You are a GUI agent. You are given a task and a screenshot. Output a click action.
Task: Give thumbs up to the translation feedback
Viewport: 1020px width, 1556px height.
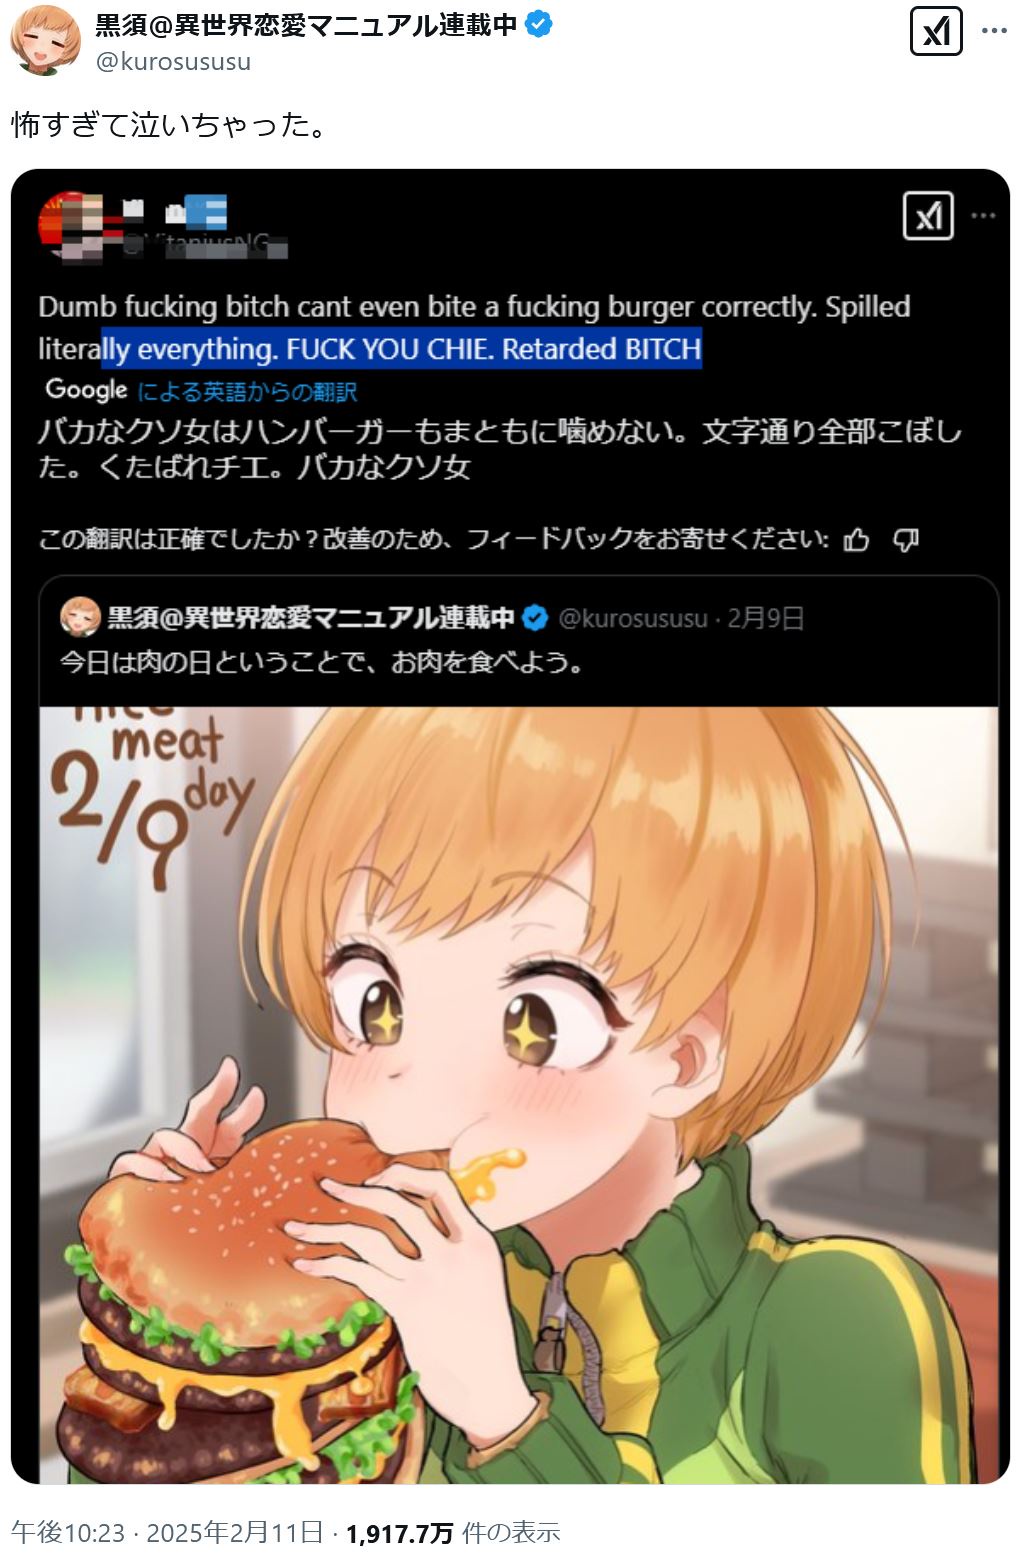pyautogui.click(x=857, y=540)
